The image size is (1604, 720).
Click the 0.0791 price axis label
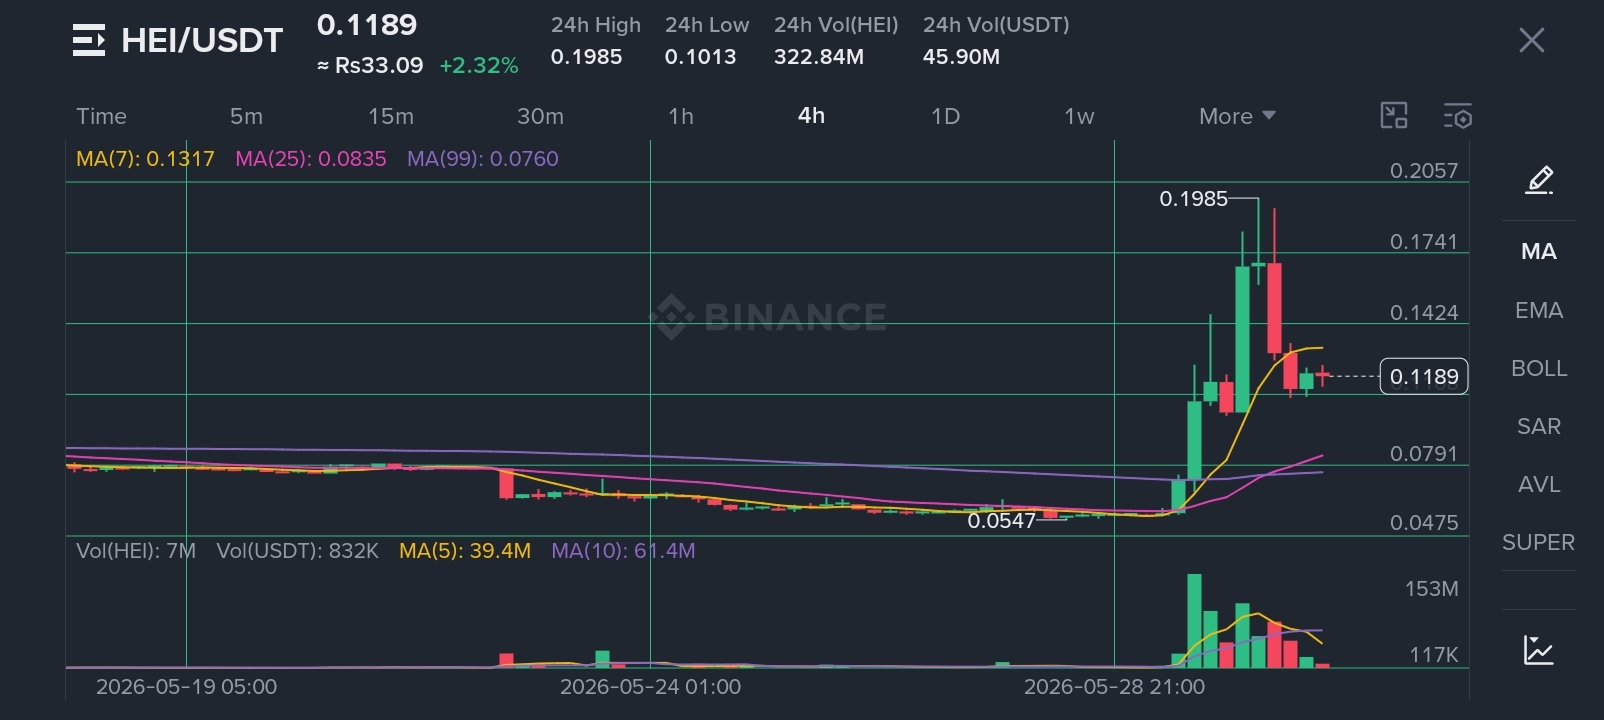point(1424,454)
